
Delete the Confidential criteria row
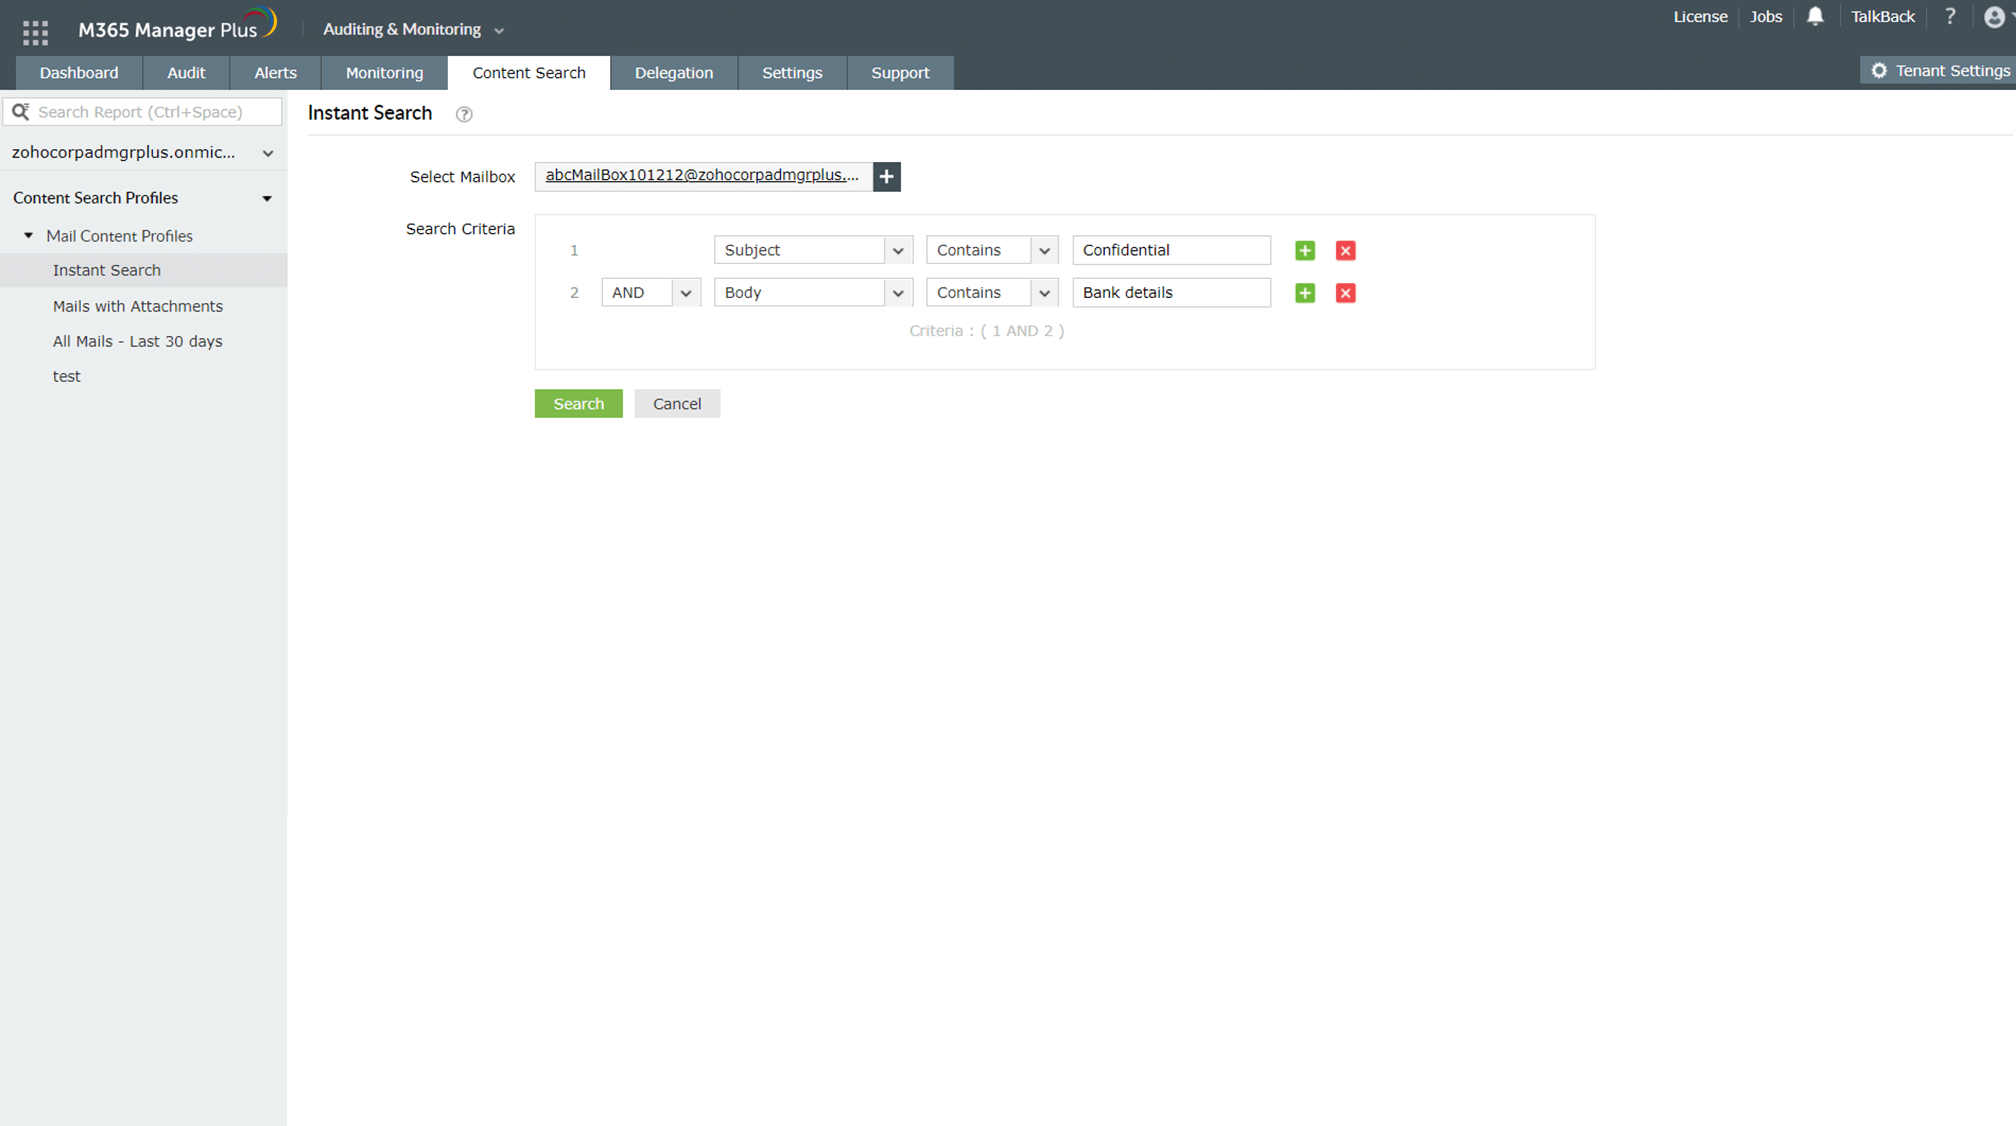(1345, 250)
